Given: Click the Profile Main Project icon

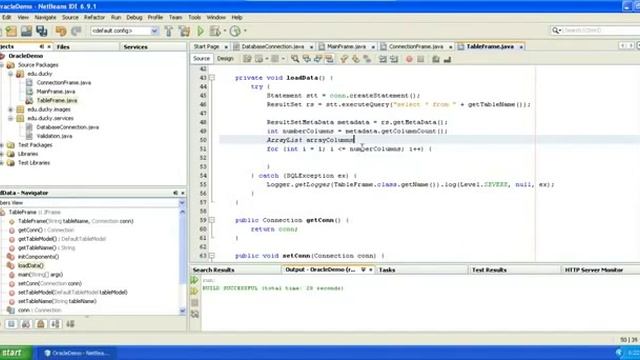Looking at the screenshot, I should 235,31.
